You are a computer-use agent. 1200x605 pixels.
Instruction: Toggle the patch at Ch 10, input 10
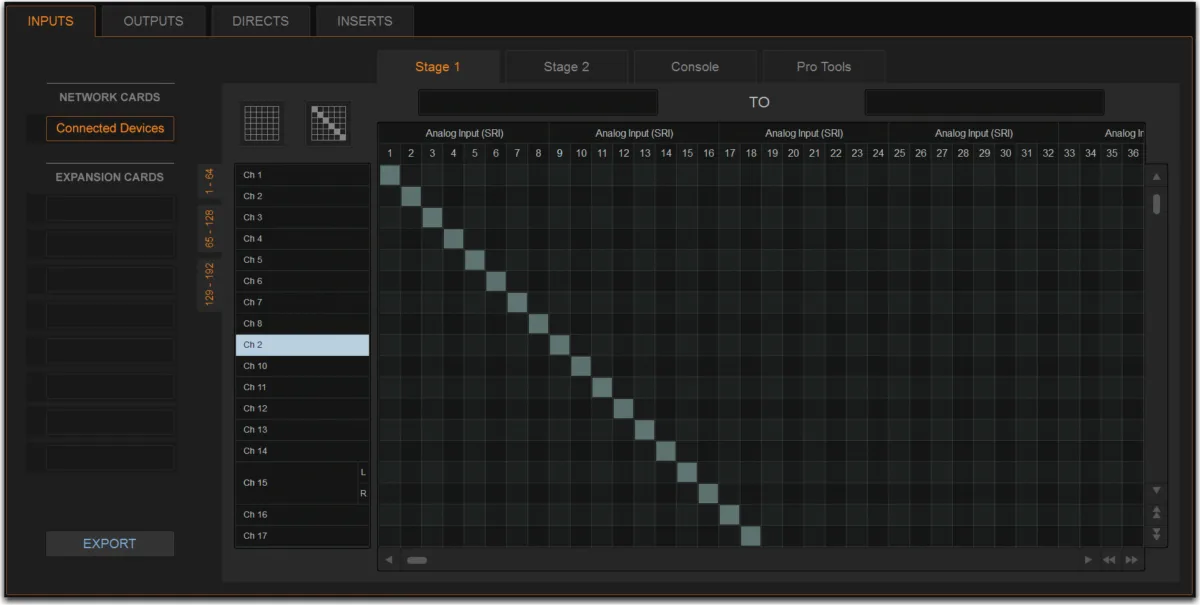581,366
